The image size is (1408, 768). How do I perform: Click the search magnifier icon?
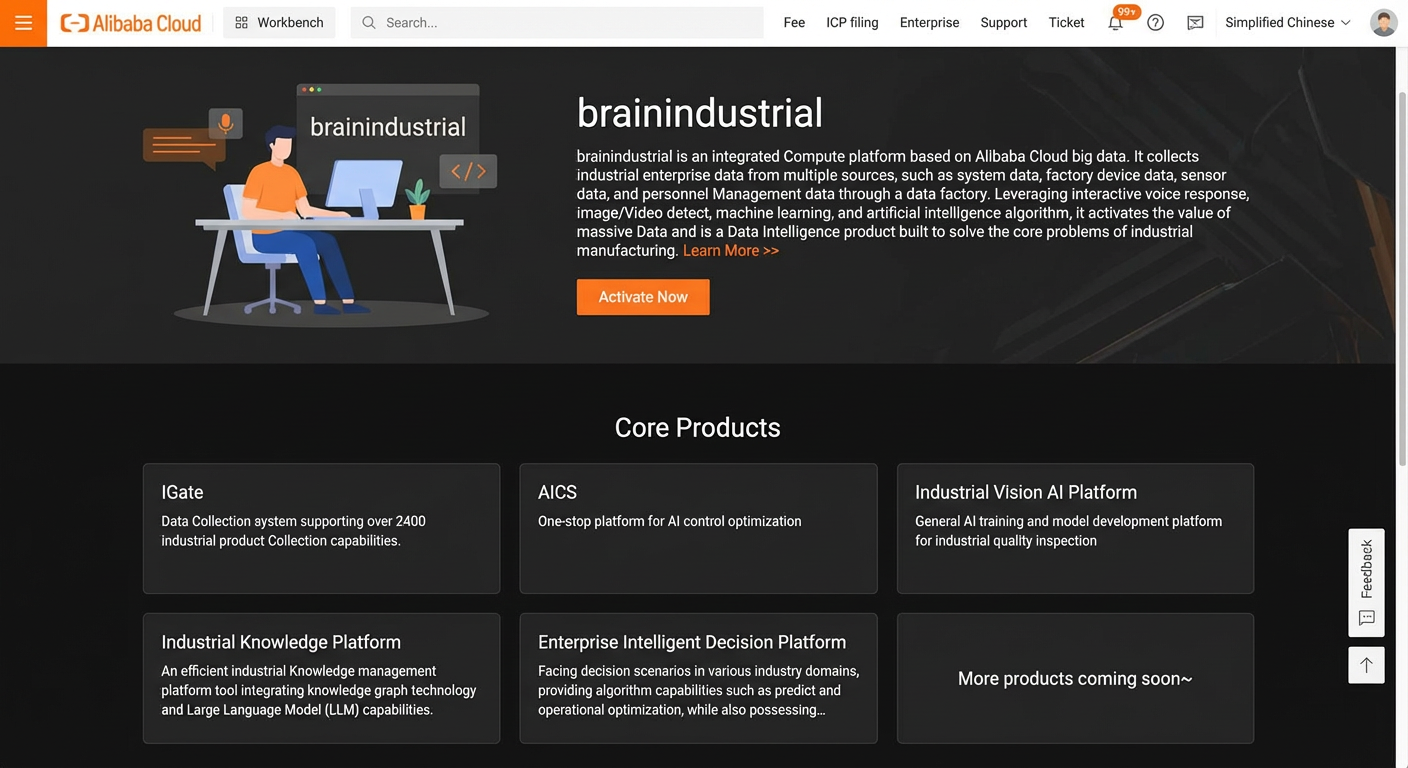tap(369, 23)
